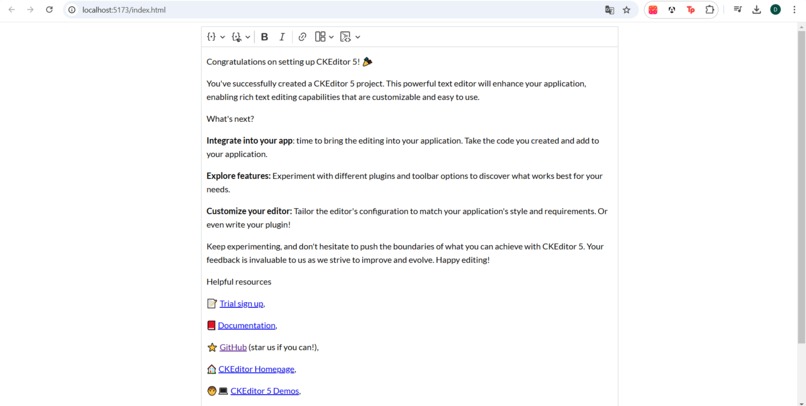Click the scrollbar down arrow
Screen dimensions: 806x406
[x=801, y=402]
